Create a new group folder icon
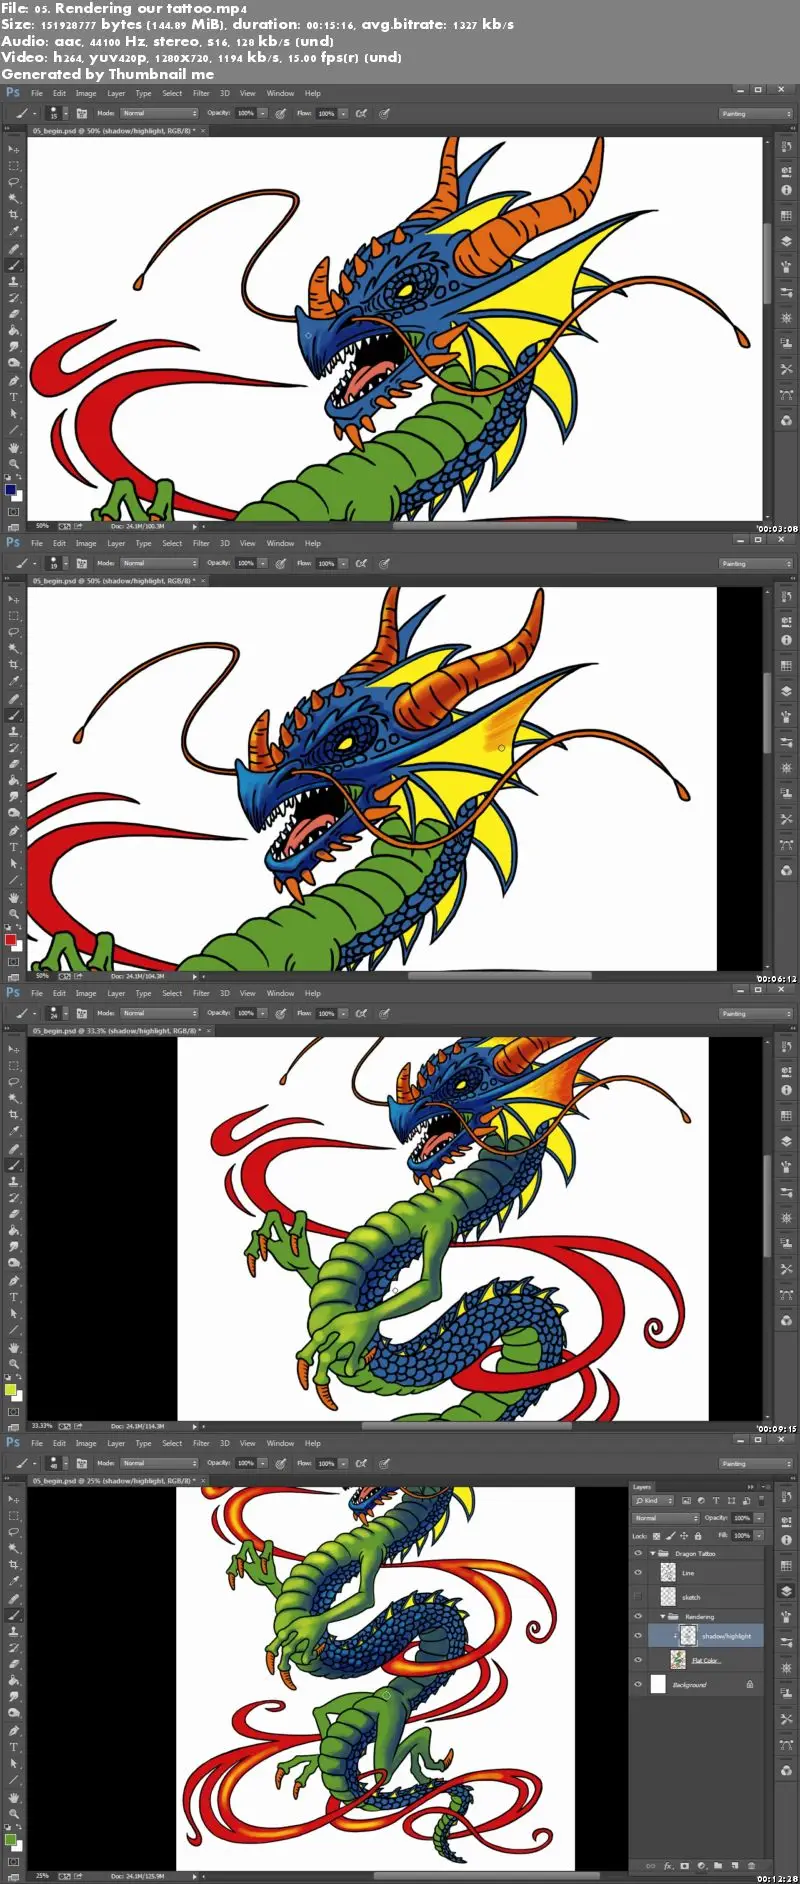This screenshot has height=1884, width=800. [x=718, y=1866]
